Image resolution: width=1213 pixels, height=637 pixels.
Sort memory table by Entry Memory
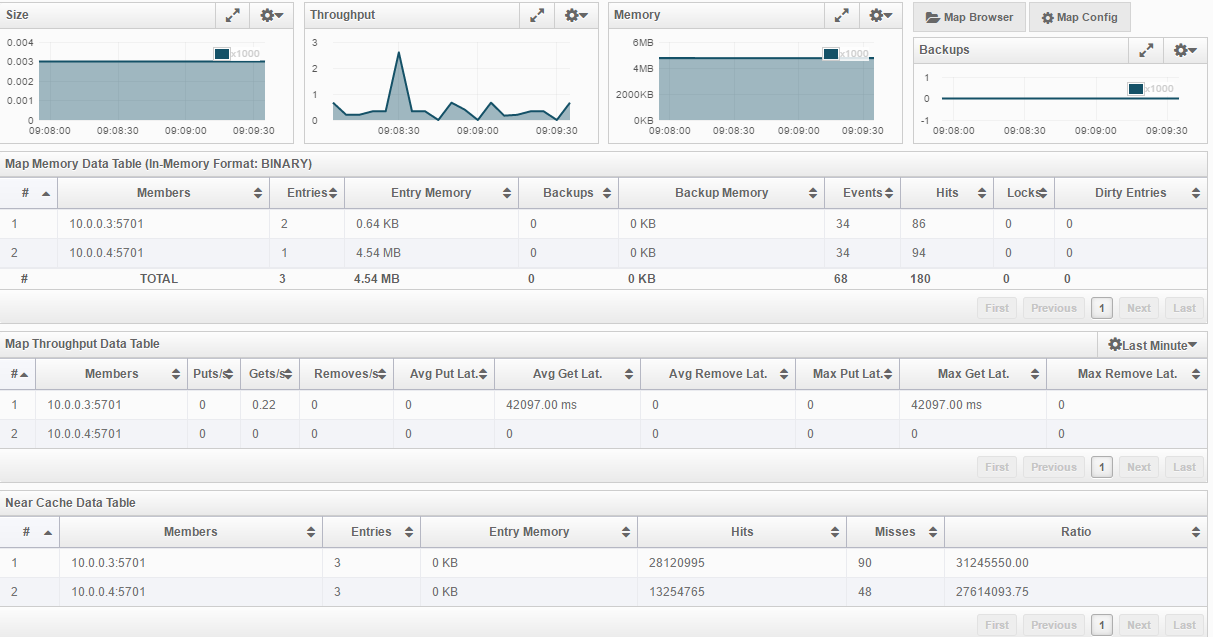pyautogui.click(x=432, y=193)
